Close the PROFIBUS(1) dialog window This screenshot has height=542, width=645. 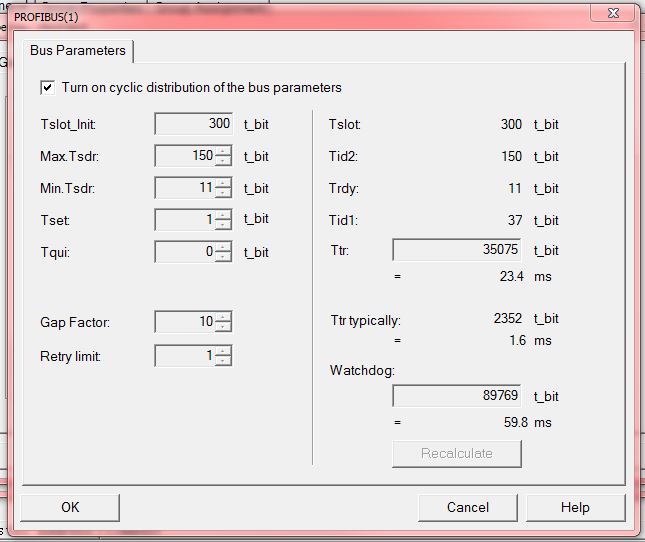(x=613, y=13)
